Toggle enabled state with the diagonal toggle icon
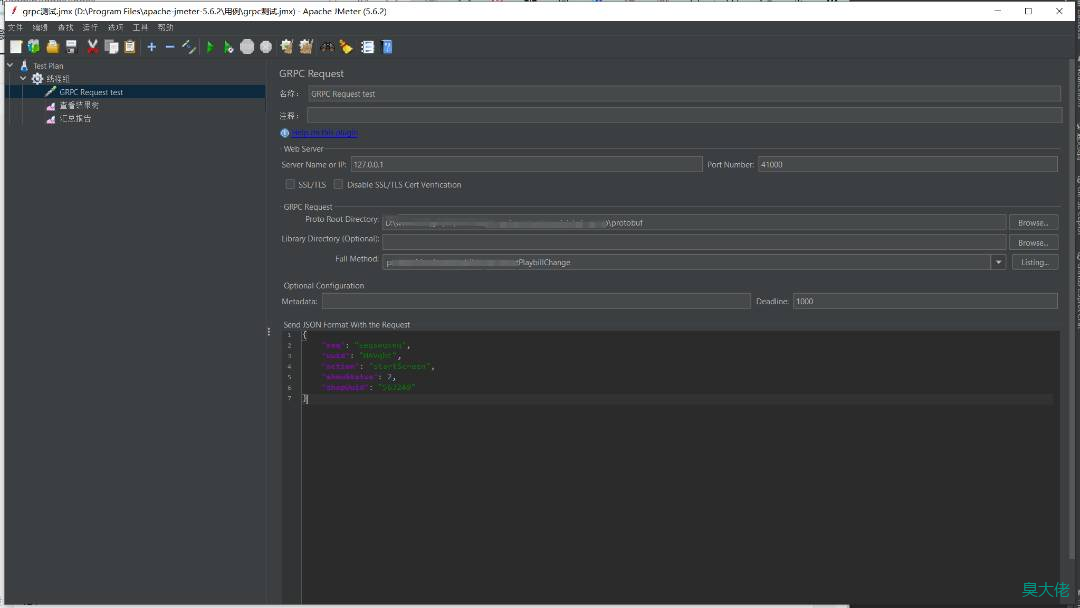Image resolution: width=1080 pixels, height=608 pixels. (x=189, y=47)
